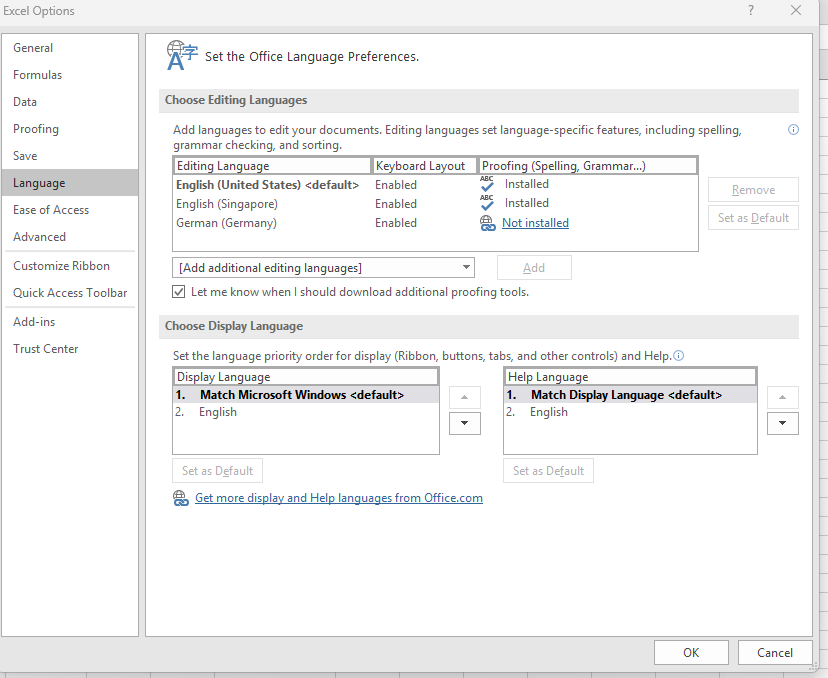Move help language down with arrow button
The image size is (828, 678).
click(x=783, y=423)
